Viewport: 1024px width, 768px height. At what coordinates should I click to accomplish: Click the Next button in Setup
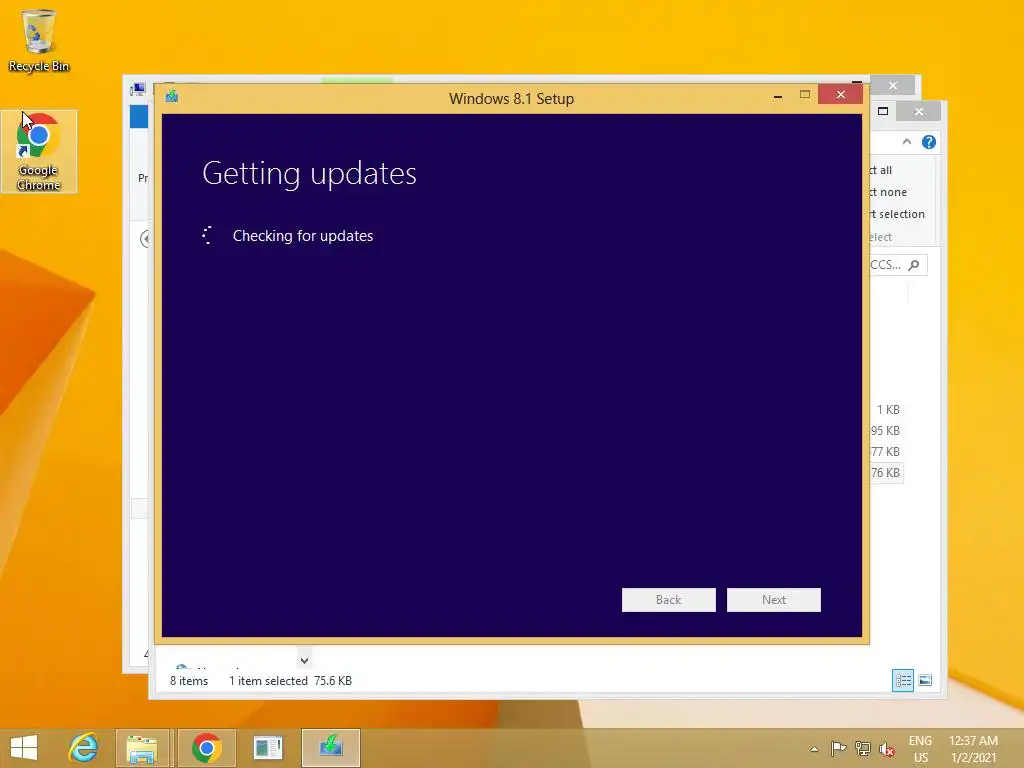coord(773,600)
